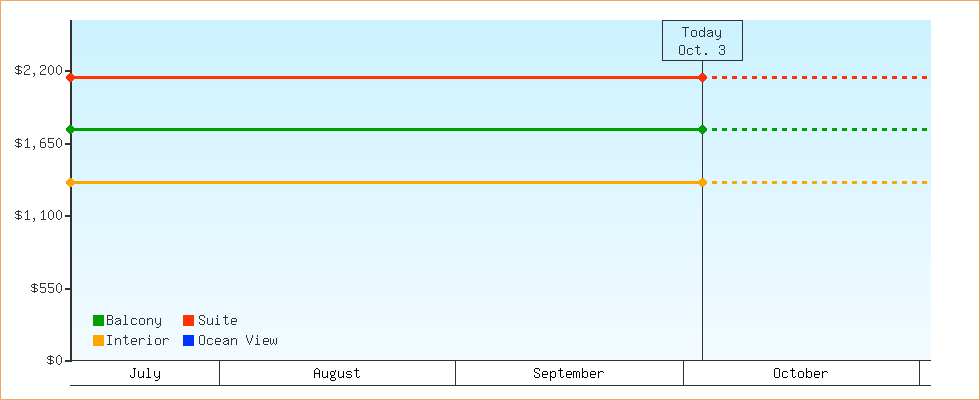Click the August month label
This screenshot has height=400, width=980.
(x=337, y=374)
